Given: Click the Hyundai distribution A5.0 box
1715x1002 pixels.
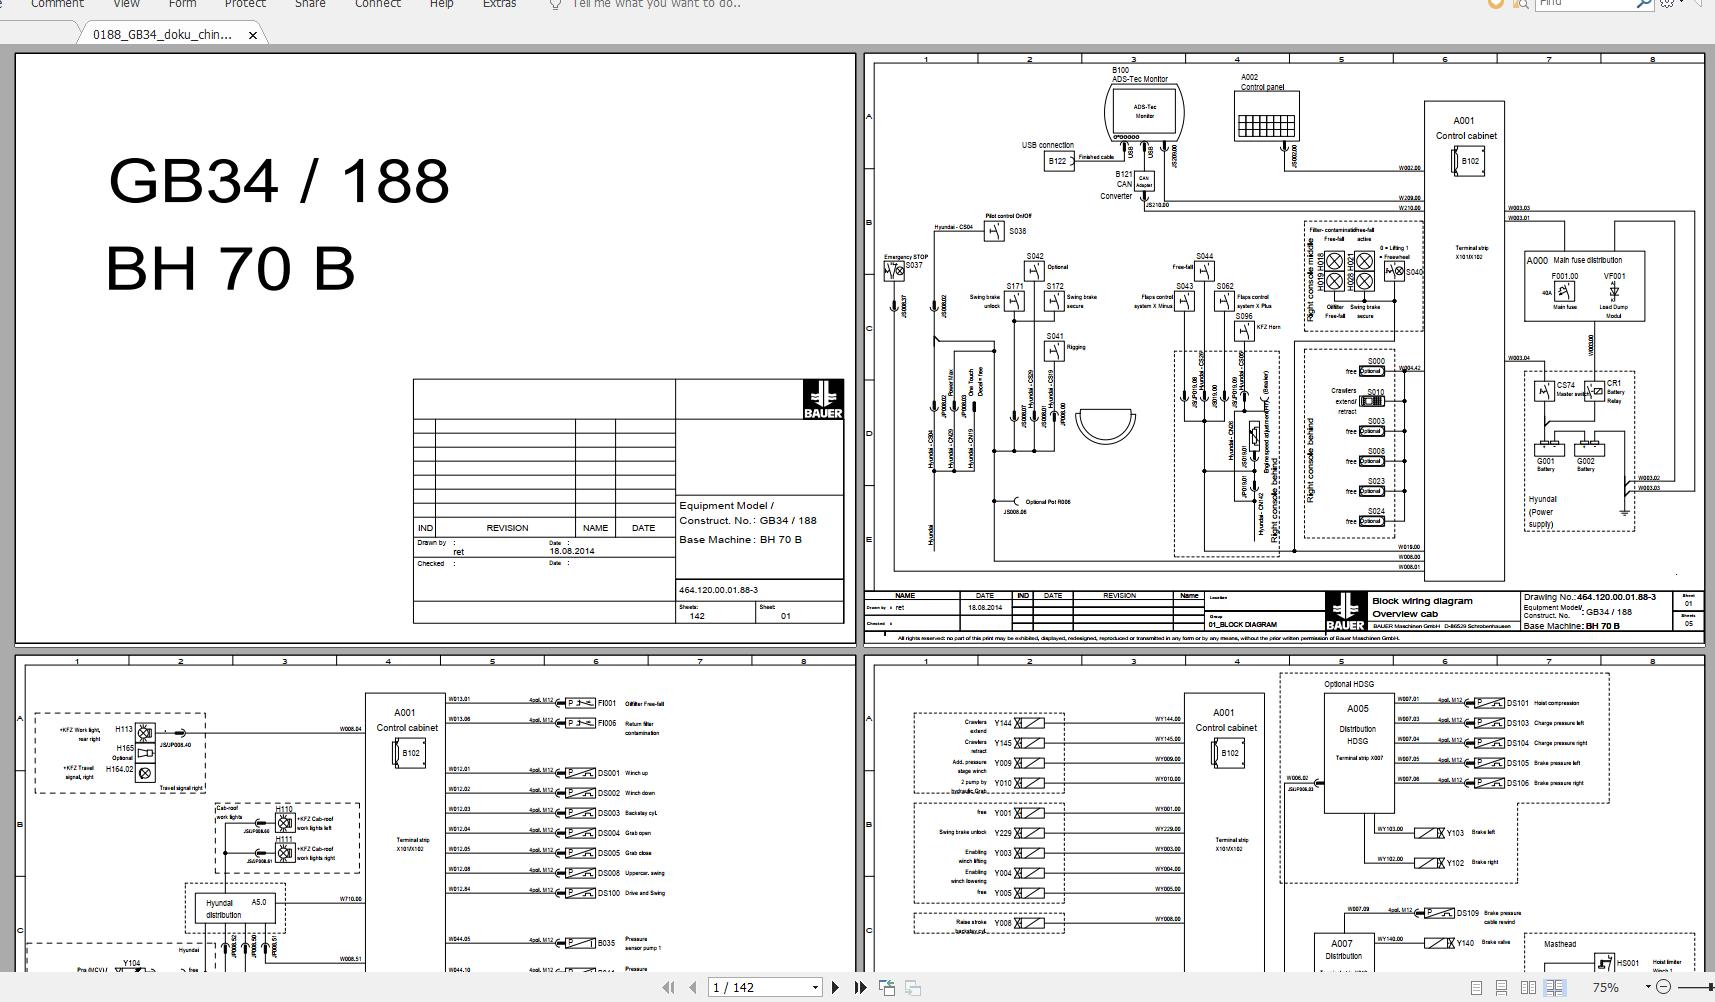Looking at the screenshot, I should click(236, 908).
